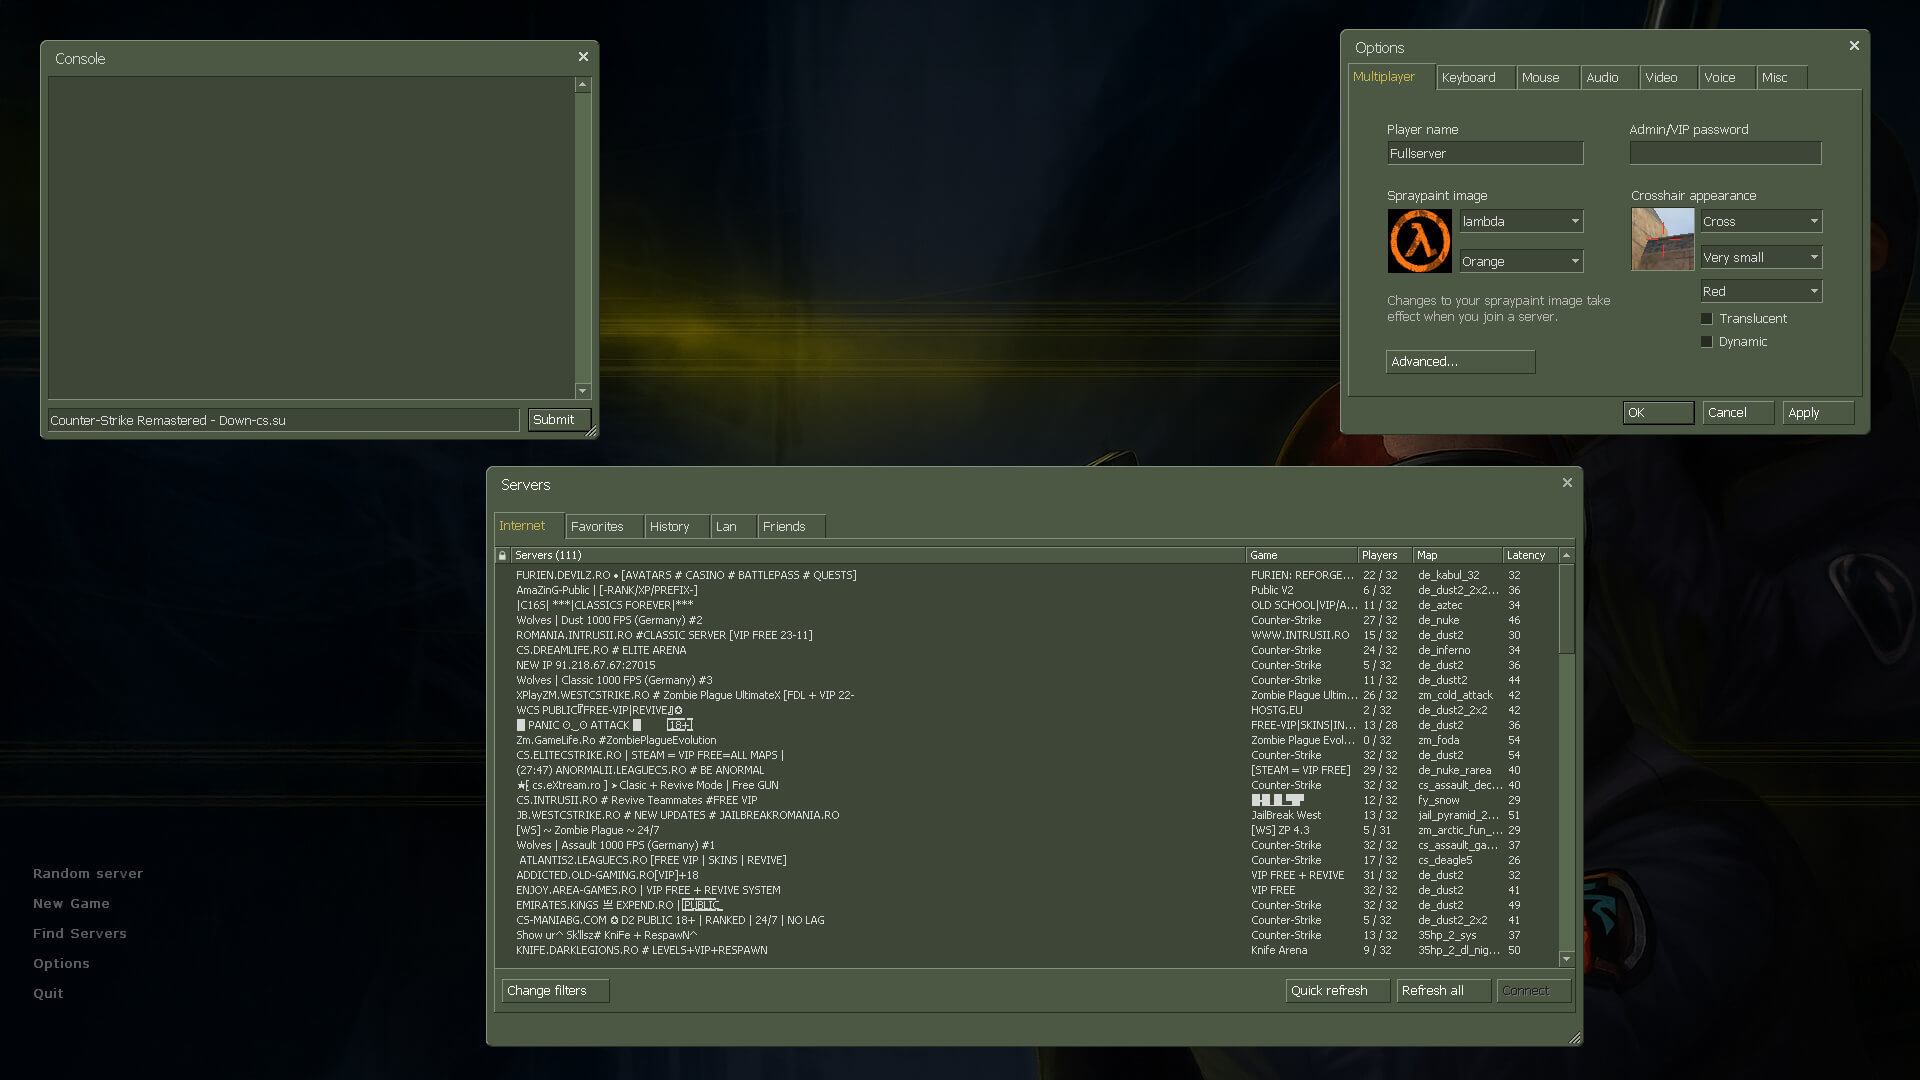Screen dimensions: 1920x1080
Task: Select Wolves Dust 1000 FPS #2 server
Action: click(1026, 620)
